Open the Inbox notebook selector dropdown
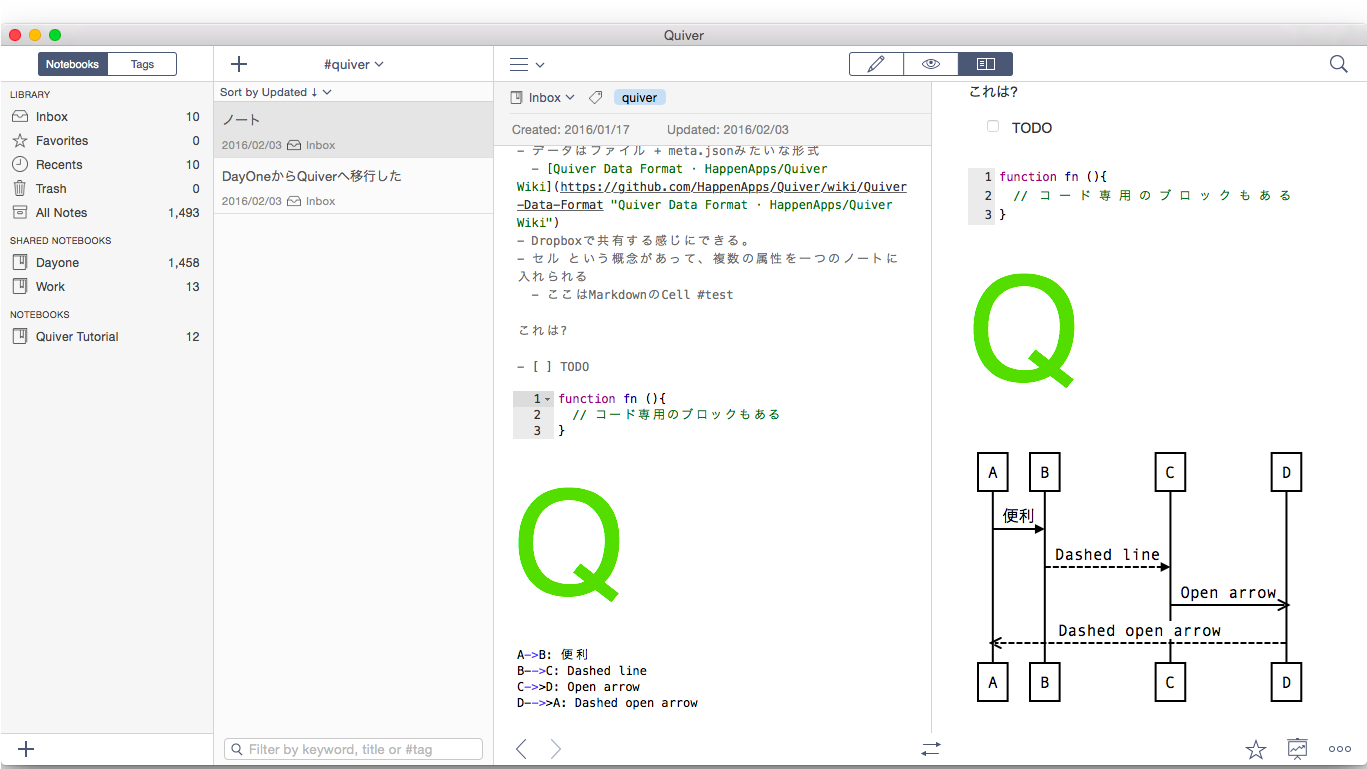1367x769 pixels. [542, 97]
